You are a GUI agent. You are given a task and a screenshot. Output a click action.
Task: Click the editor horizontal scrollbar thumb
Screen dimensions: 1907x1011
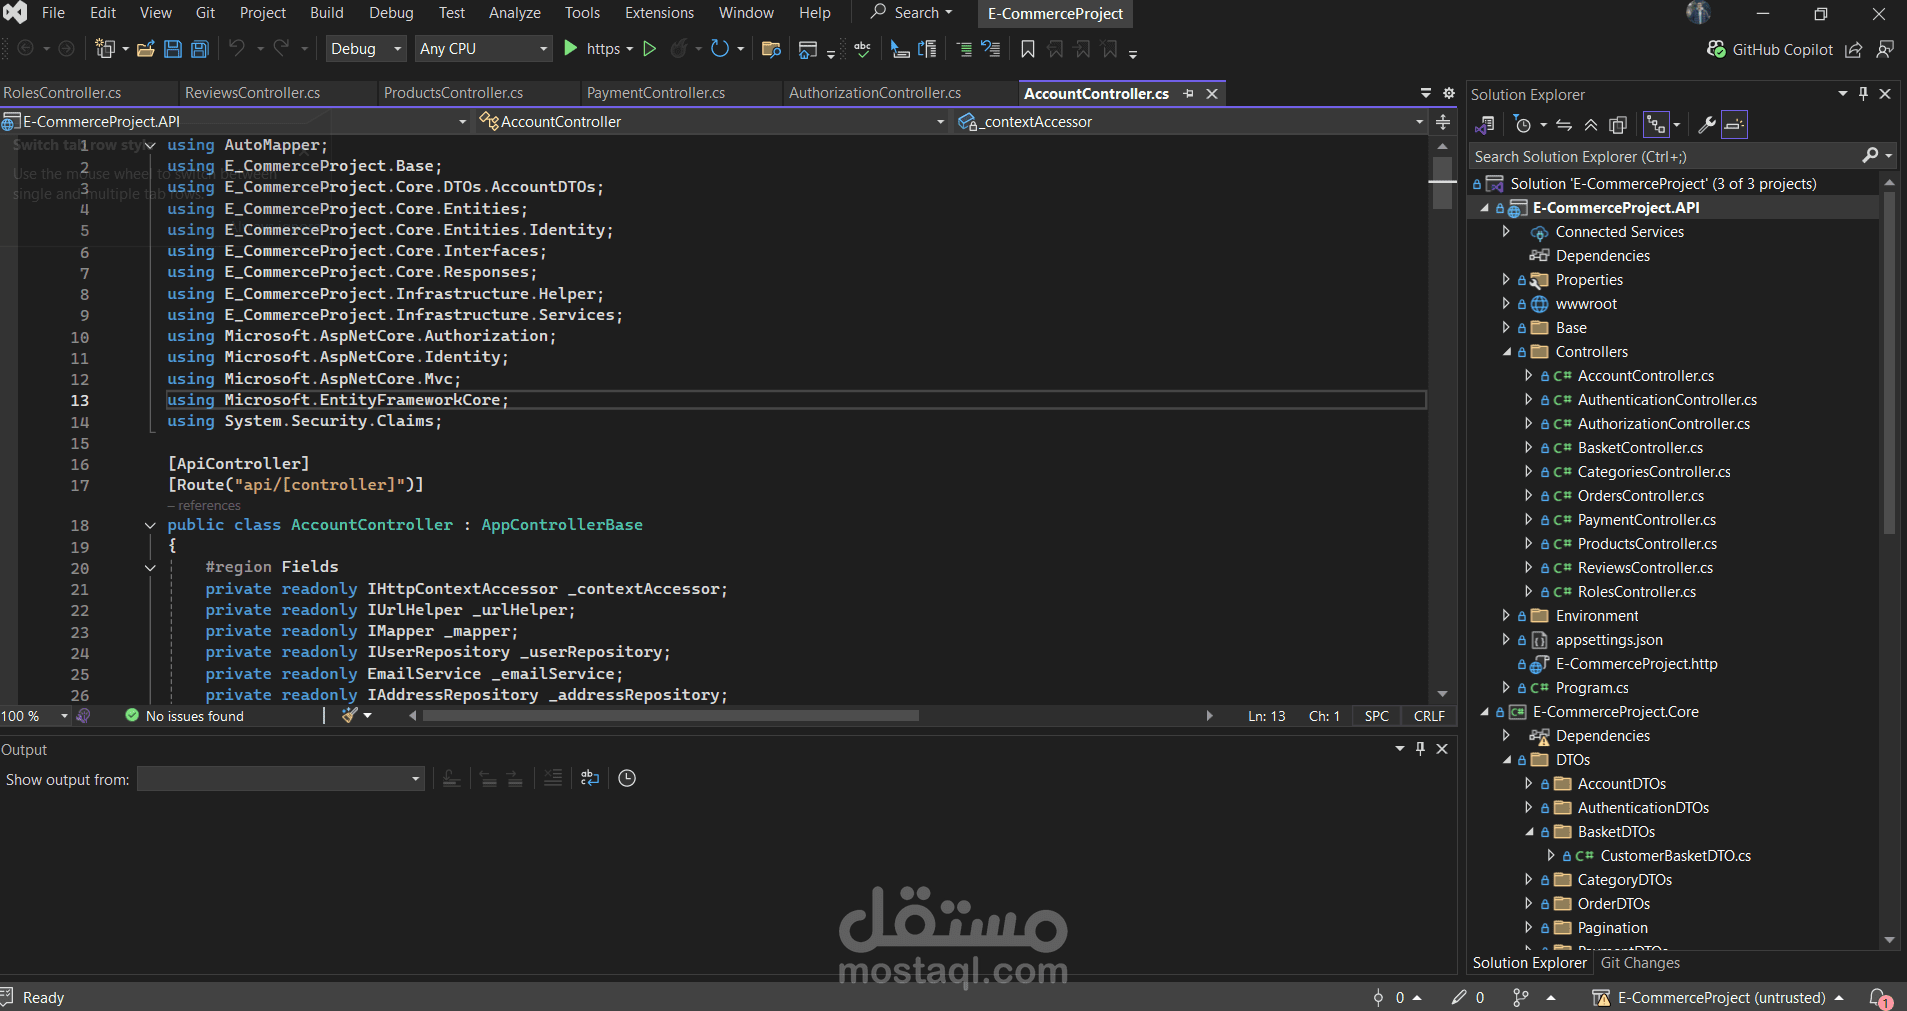coord(671,716)
